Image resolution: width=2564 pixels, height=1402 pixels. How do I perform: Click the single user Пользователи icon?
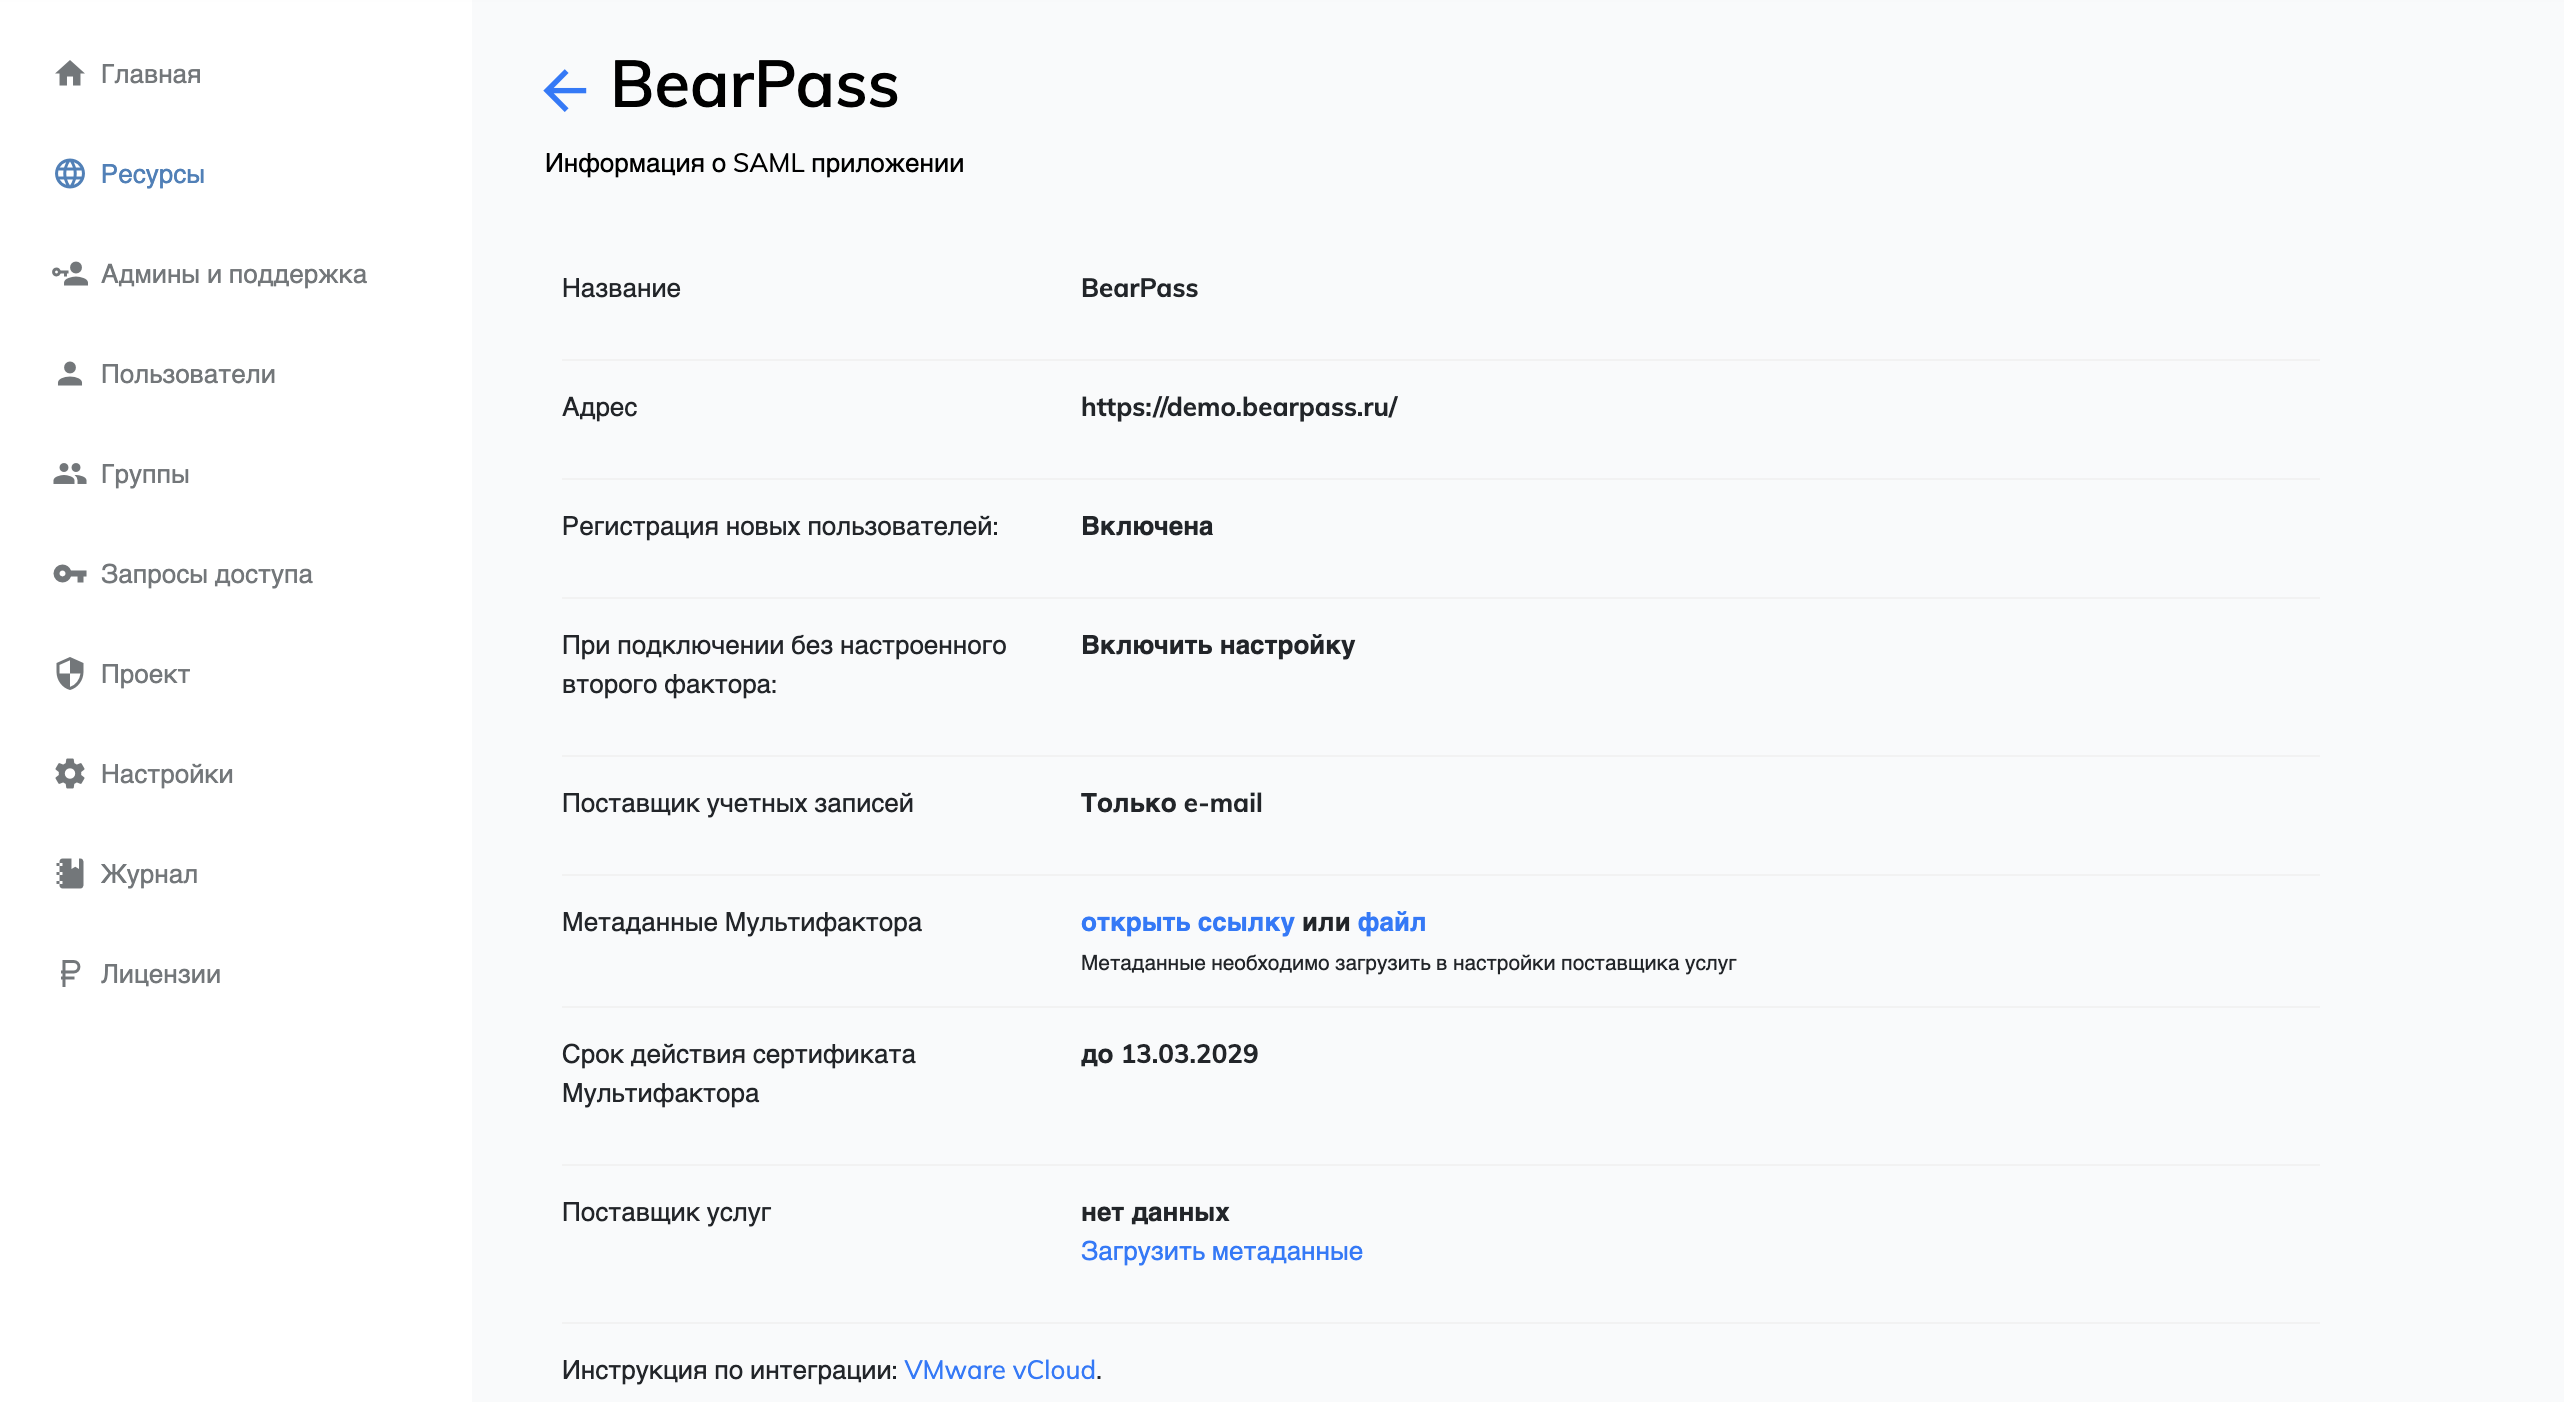click(70, 374)
